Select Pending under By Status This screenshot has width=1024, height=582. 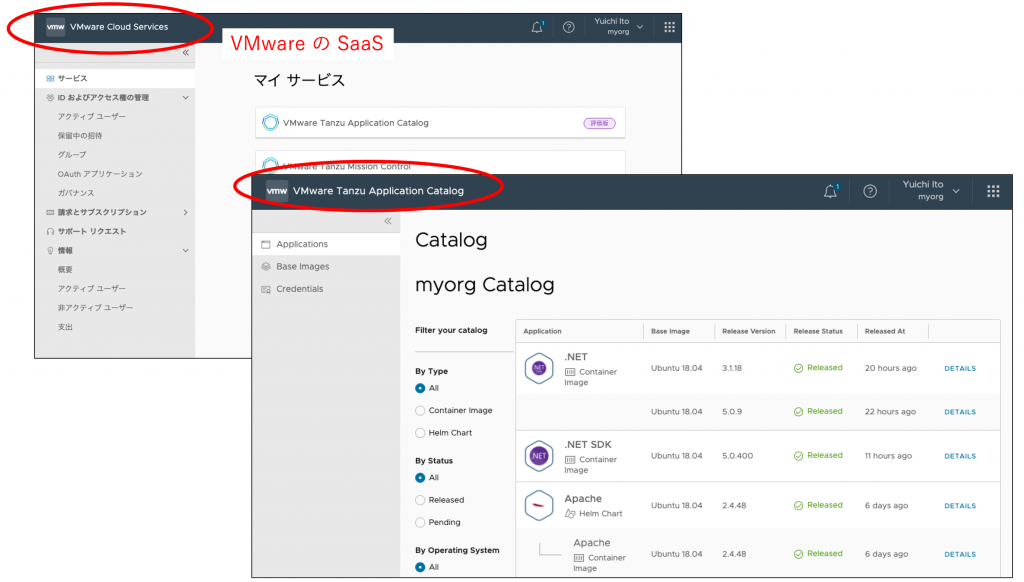click(x=420, y=522)
